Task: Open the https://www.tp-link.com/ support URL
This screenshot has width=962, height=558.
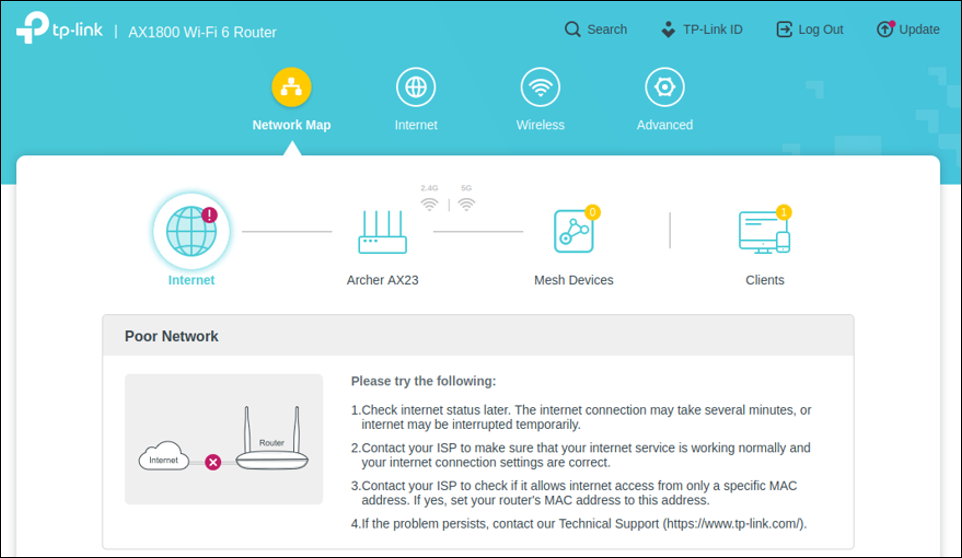Action: point(734,524)
